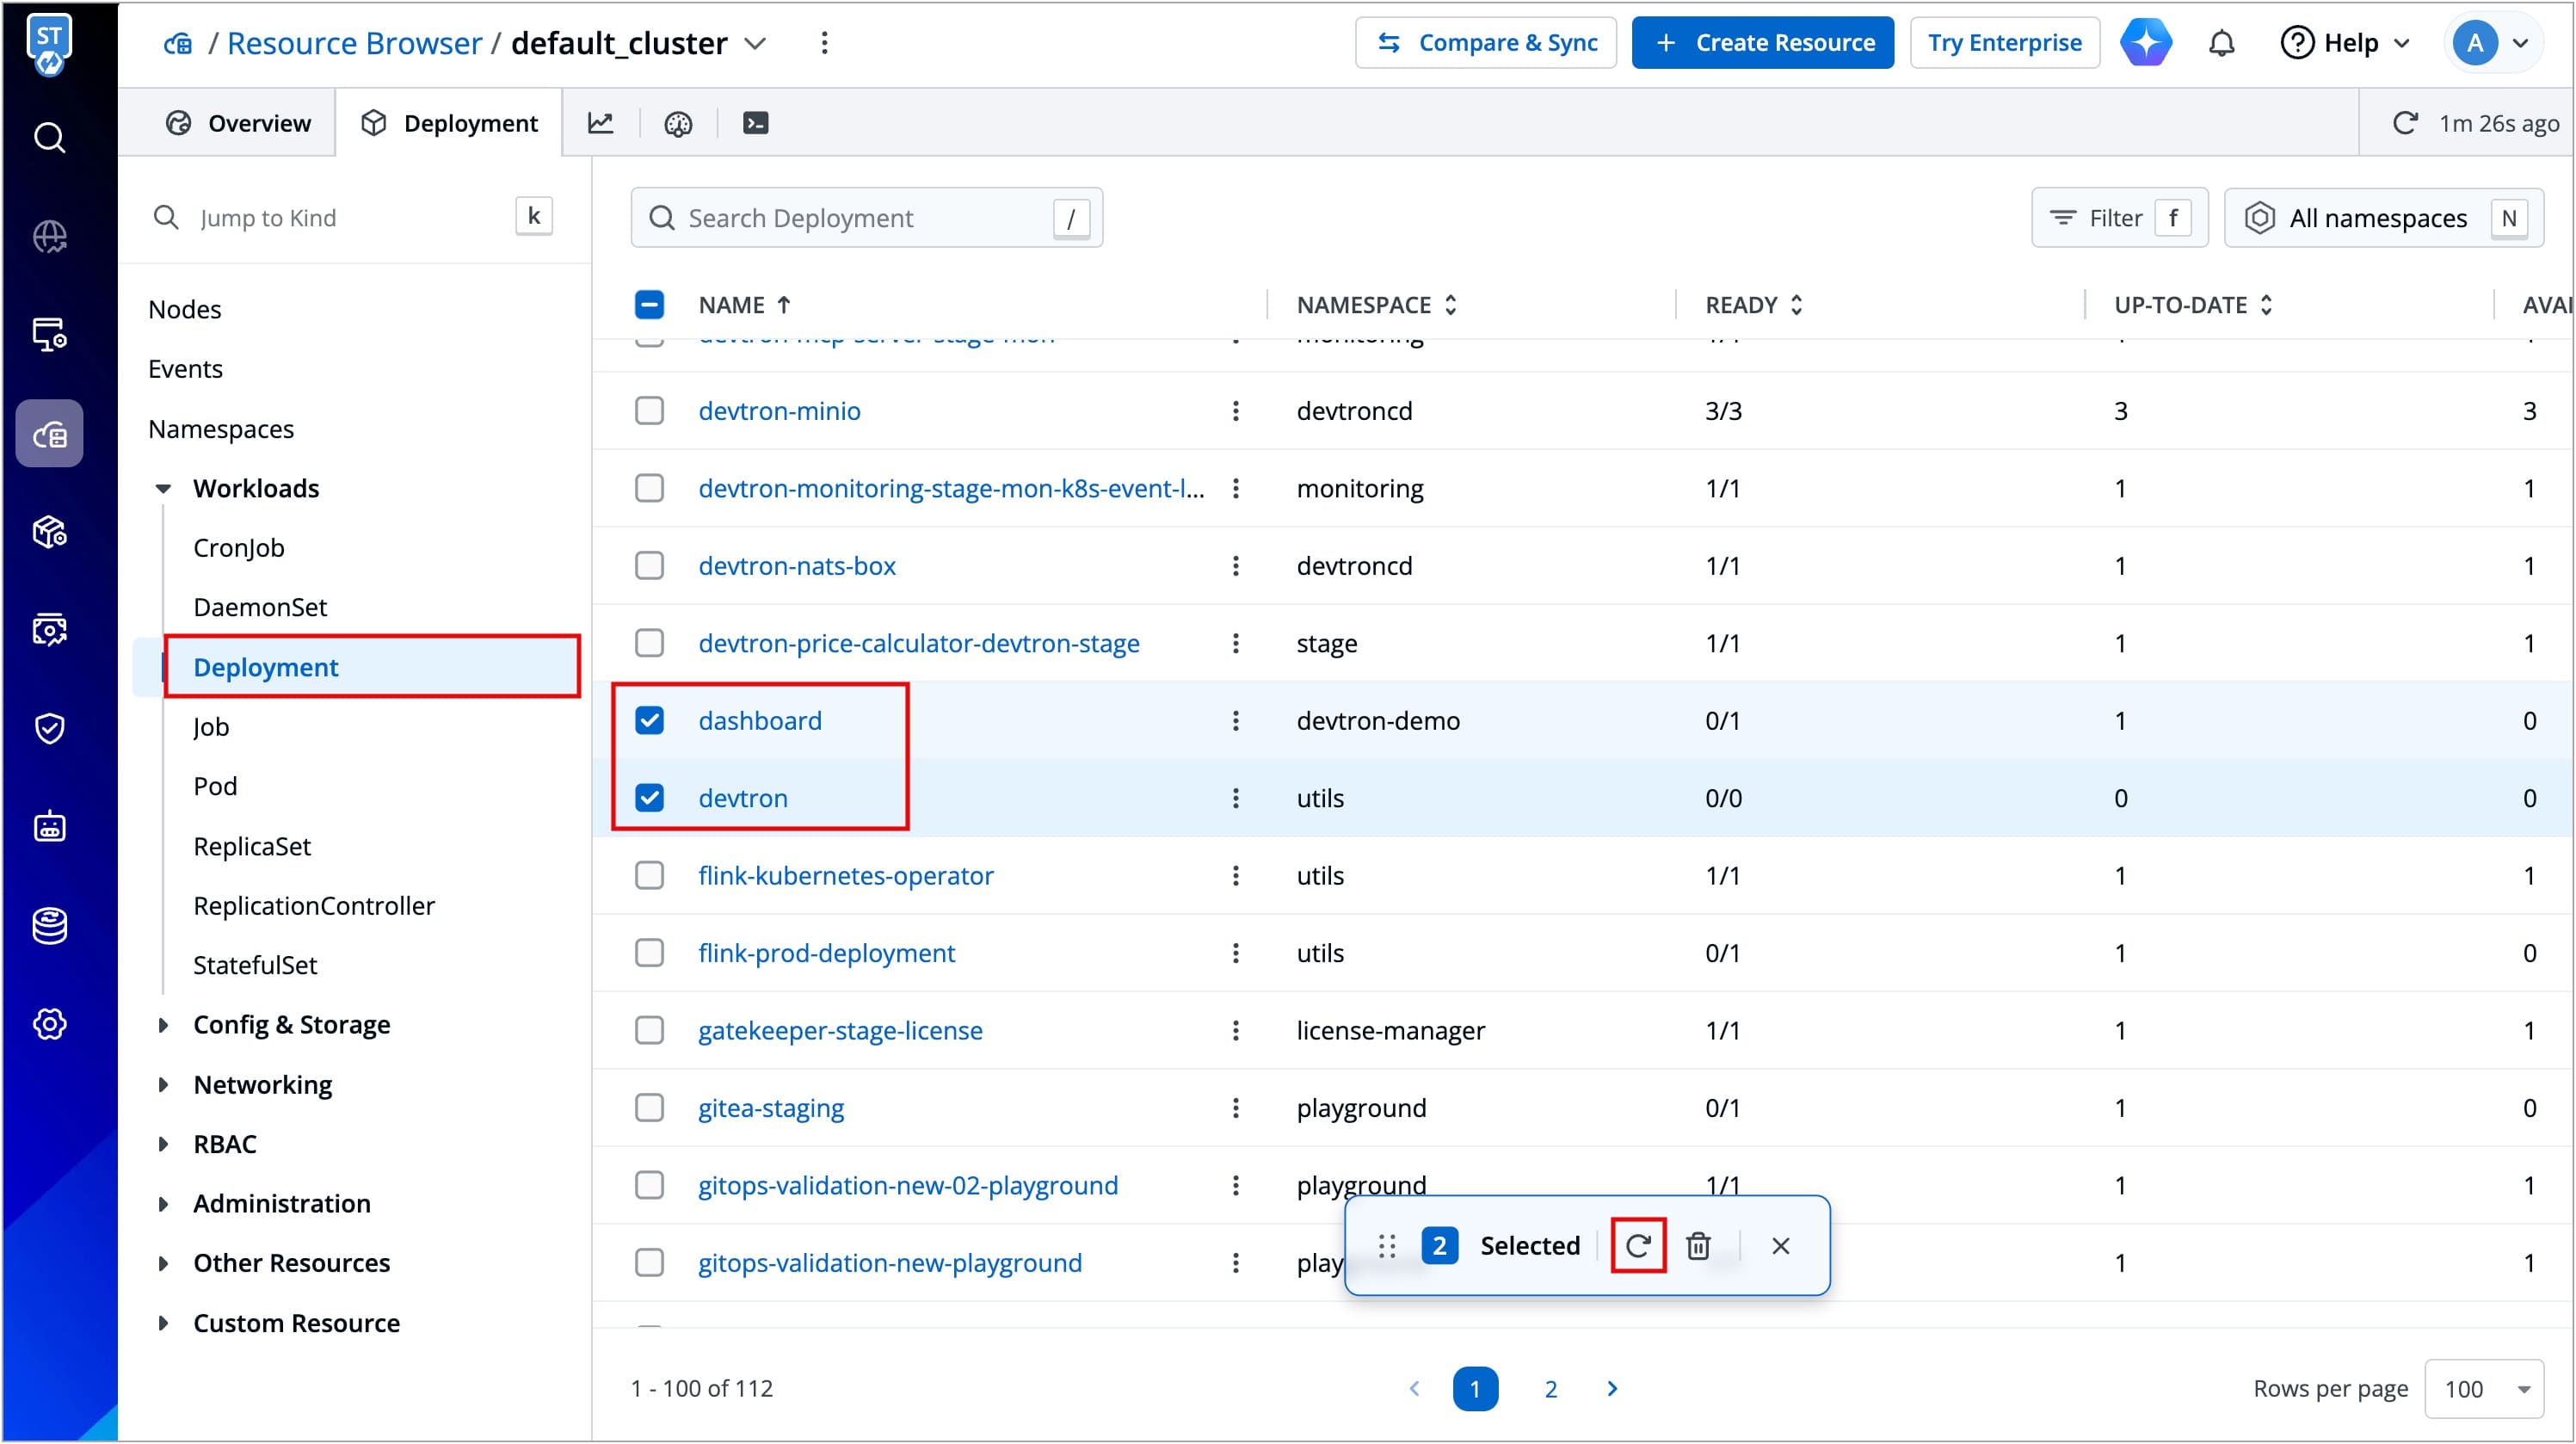This screenshot has height=1444, width=2576.
Task: Click the notification bell icon
Action: pyautogui.click(x=2221, y=43)
